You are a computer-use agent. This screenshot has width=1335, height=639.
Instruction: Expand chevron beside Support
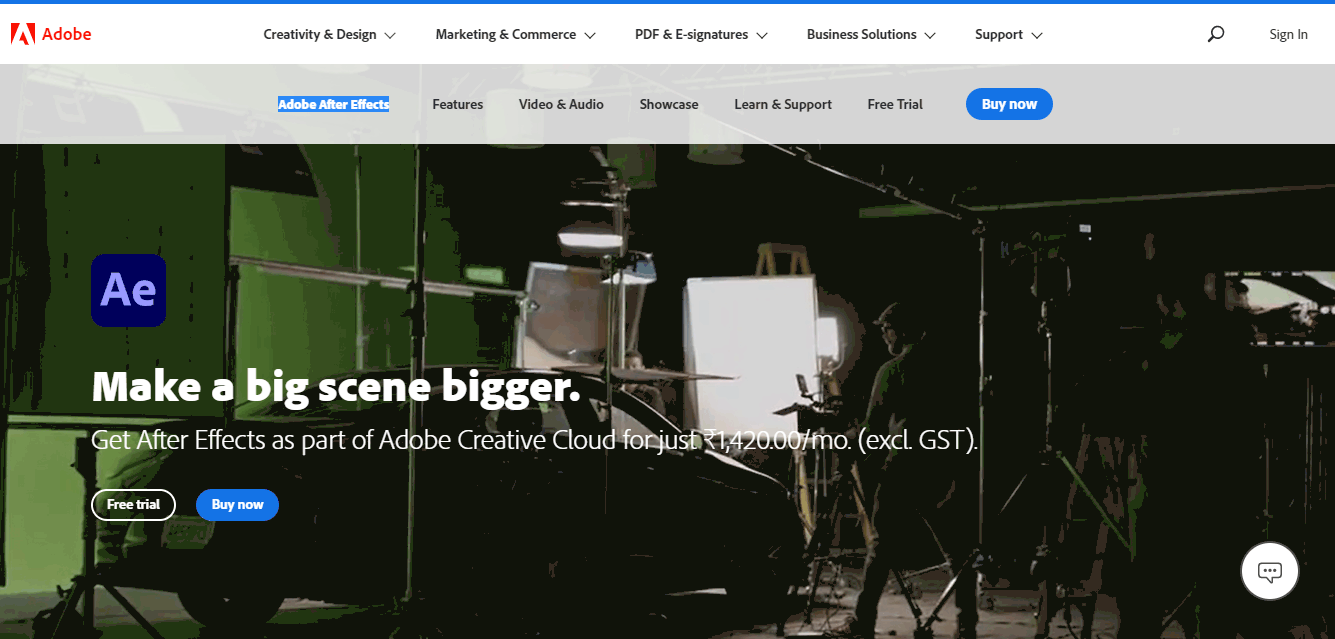1037,35
